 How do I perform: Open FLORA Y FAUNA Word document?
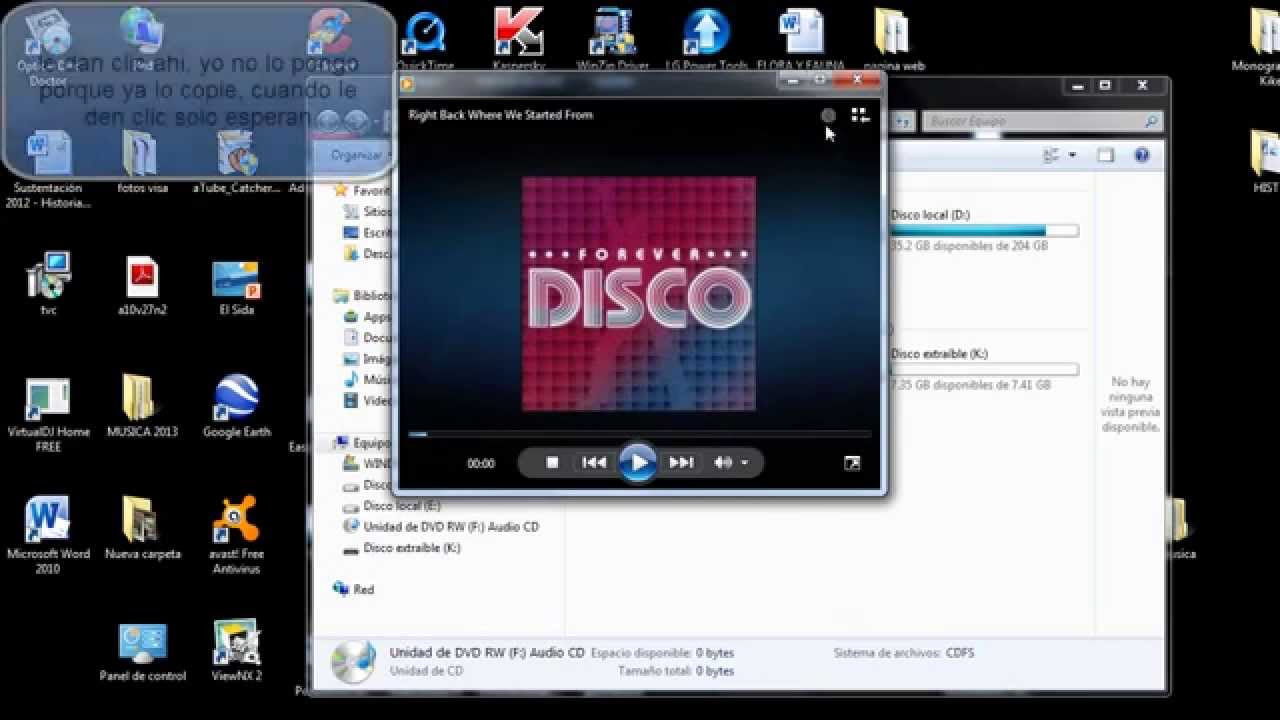pos(801,40)
